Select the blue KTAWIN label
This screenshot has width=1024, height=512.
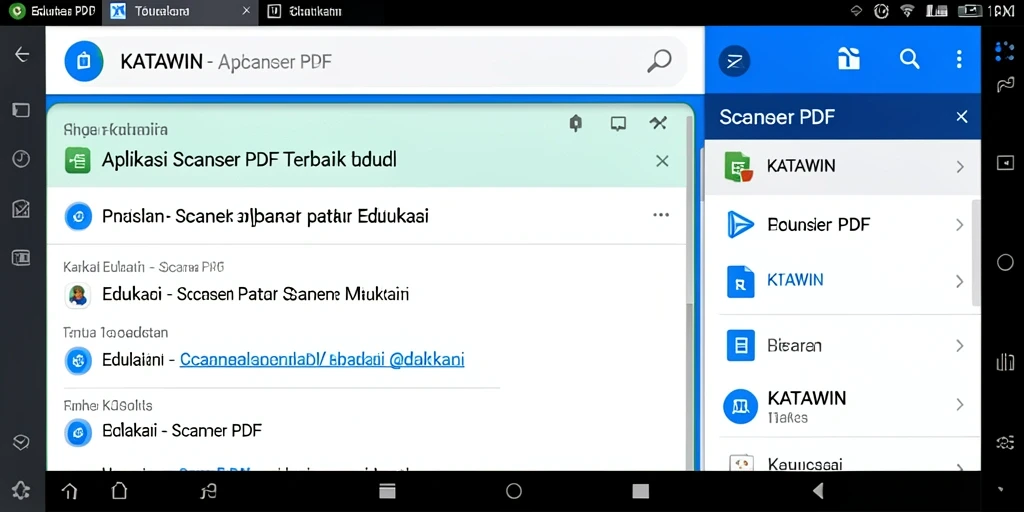click(x=795, y=280)
